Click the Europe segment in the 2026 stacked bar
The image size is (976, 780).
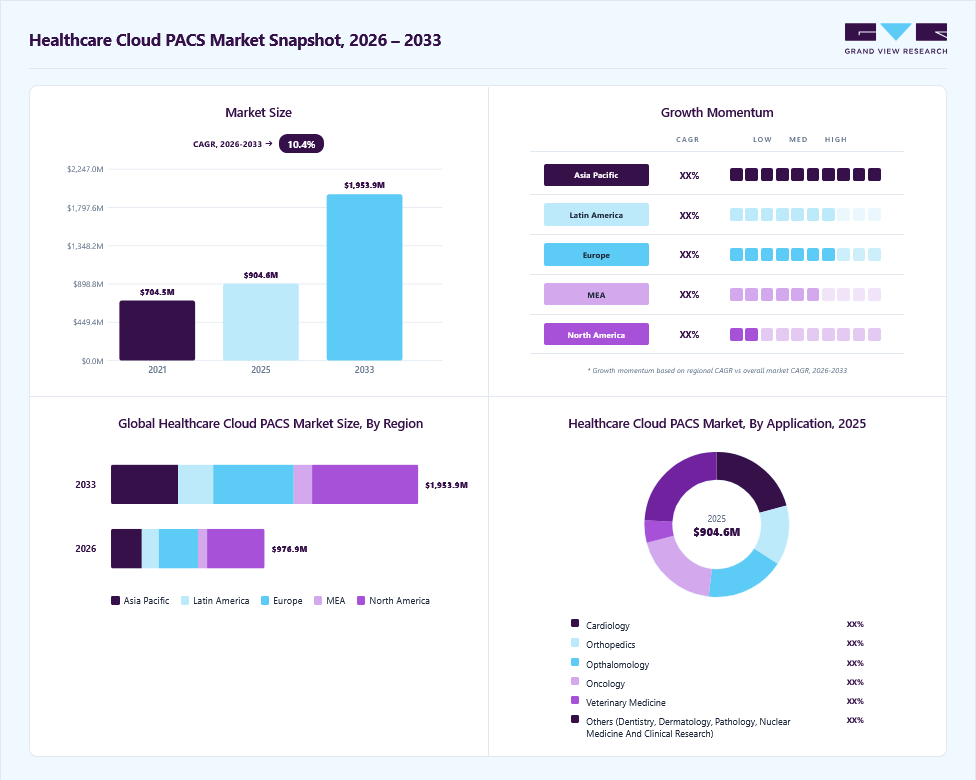(178, 548)
